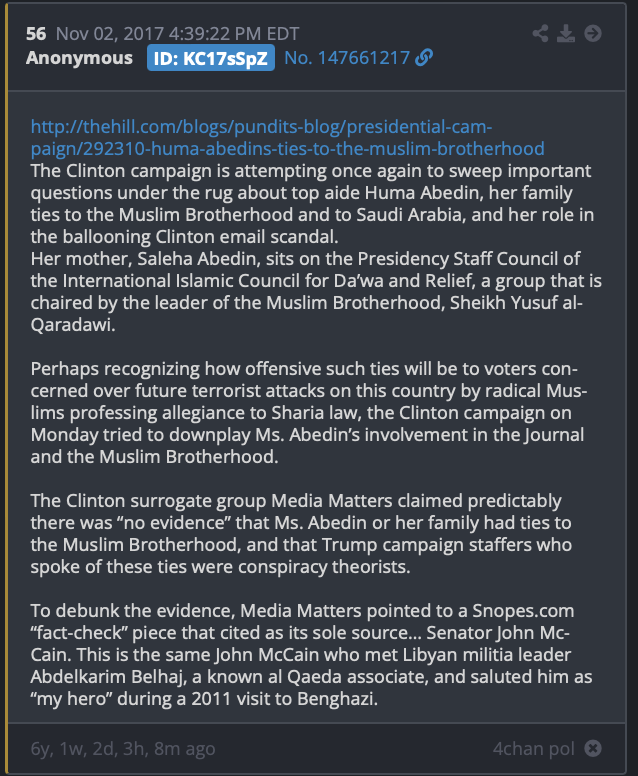This screenshot has height=776, width=638.
Task: Click the share icon in post header
Action: tap(540, 34)
